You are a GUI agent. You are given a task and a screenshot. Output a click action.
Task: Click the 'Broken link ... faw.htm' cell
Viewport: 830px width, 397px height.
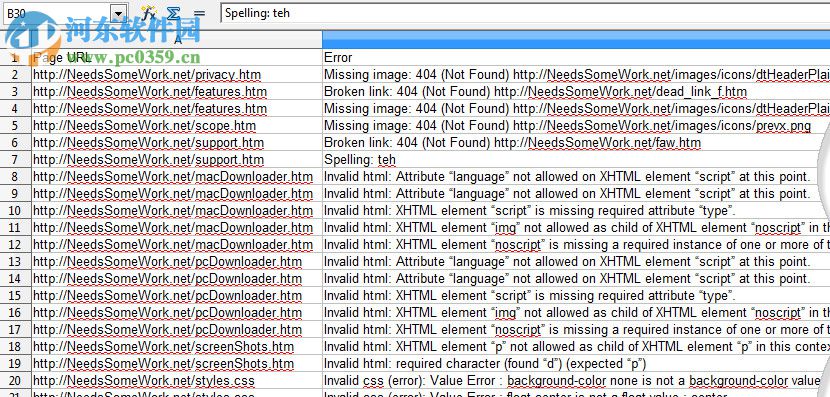pos(576,142)
